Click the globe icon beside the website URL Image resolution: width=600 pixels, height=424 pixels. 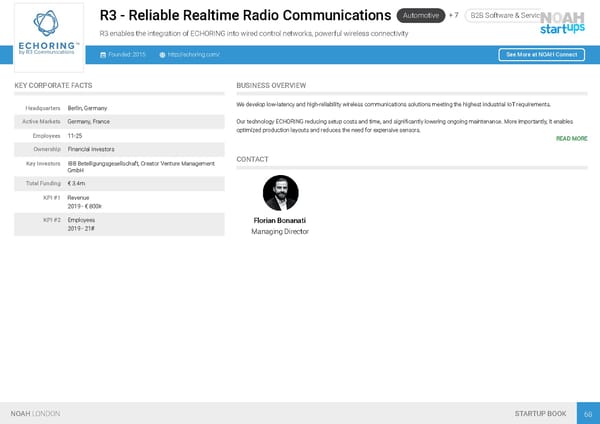[x=162, y=55]
